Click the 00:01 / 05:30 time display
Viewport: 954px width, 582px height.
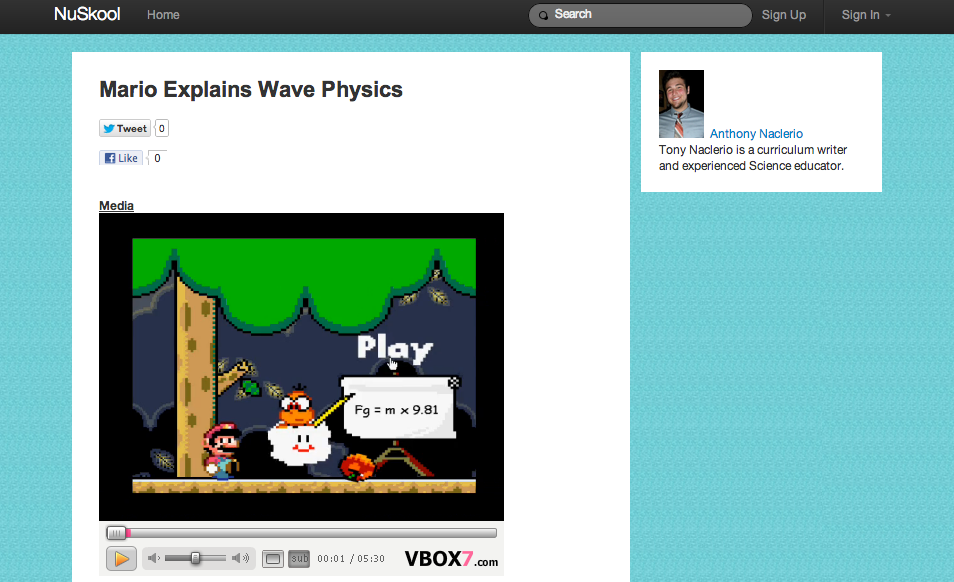351,558
